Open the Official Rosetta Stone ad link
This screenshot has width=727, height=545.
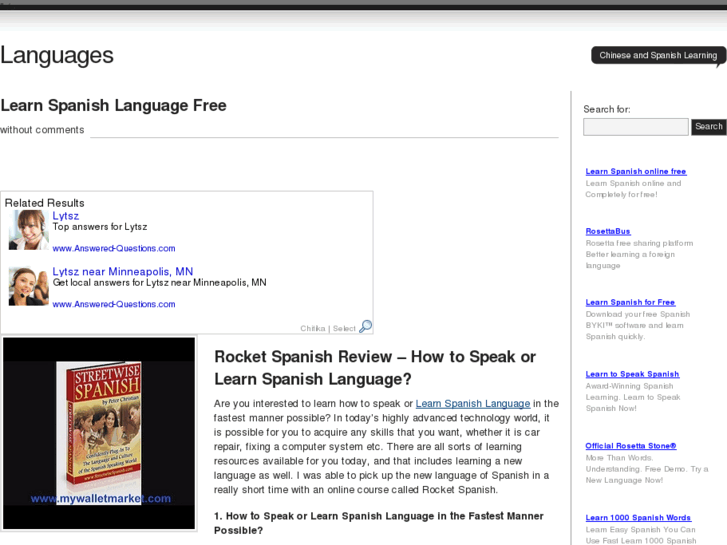[631, 446]
